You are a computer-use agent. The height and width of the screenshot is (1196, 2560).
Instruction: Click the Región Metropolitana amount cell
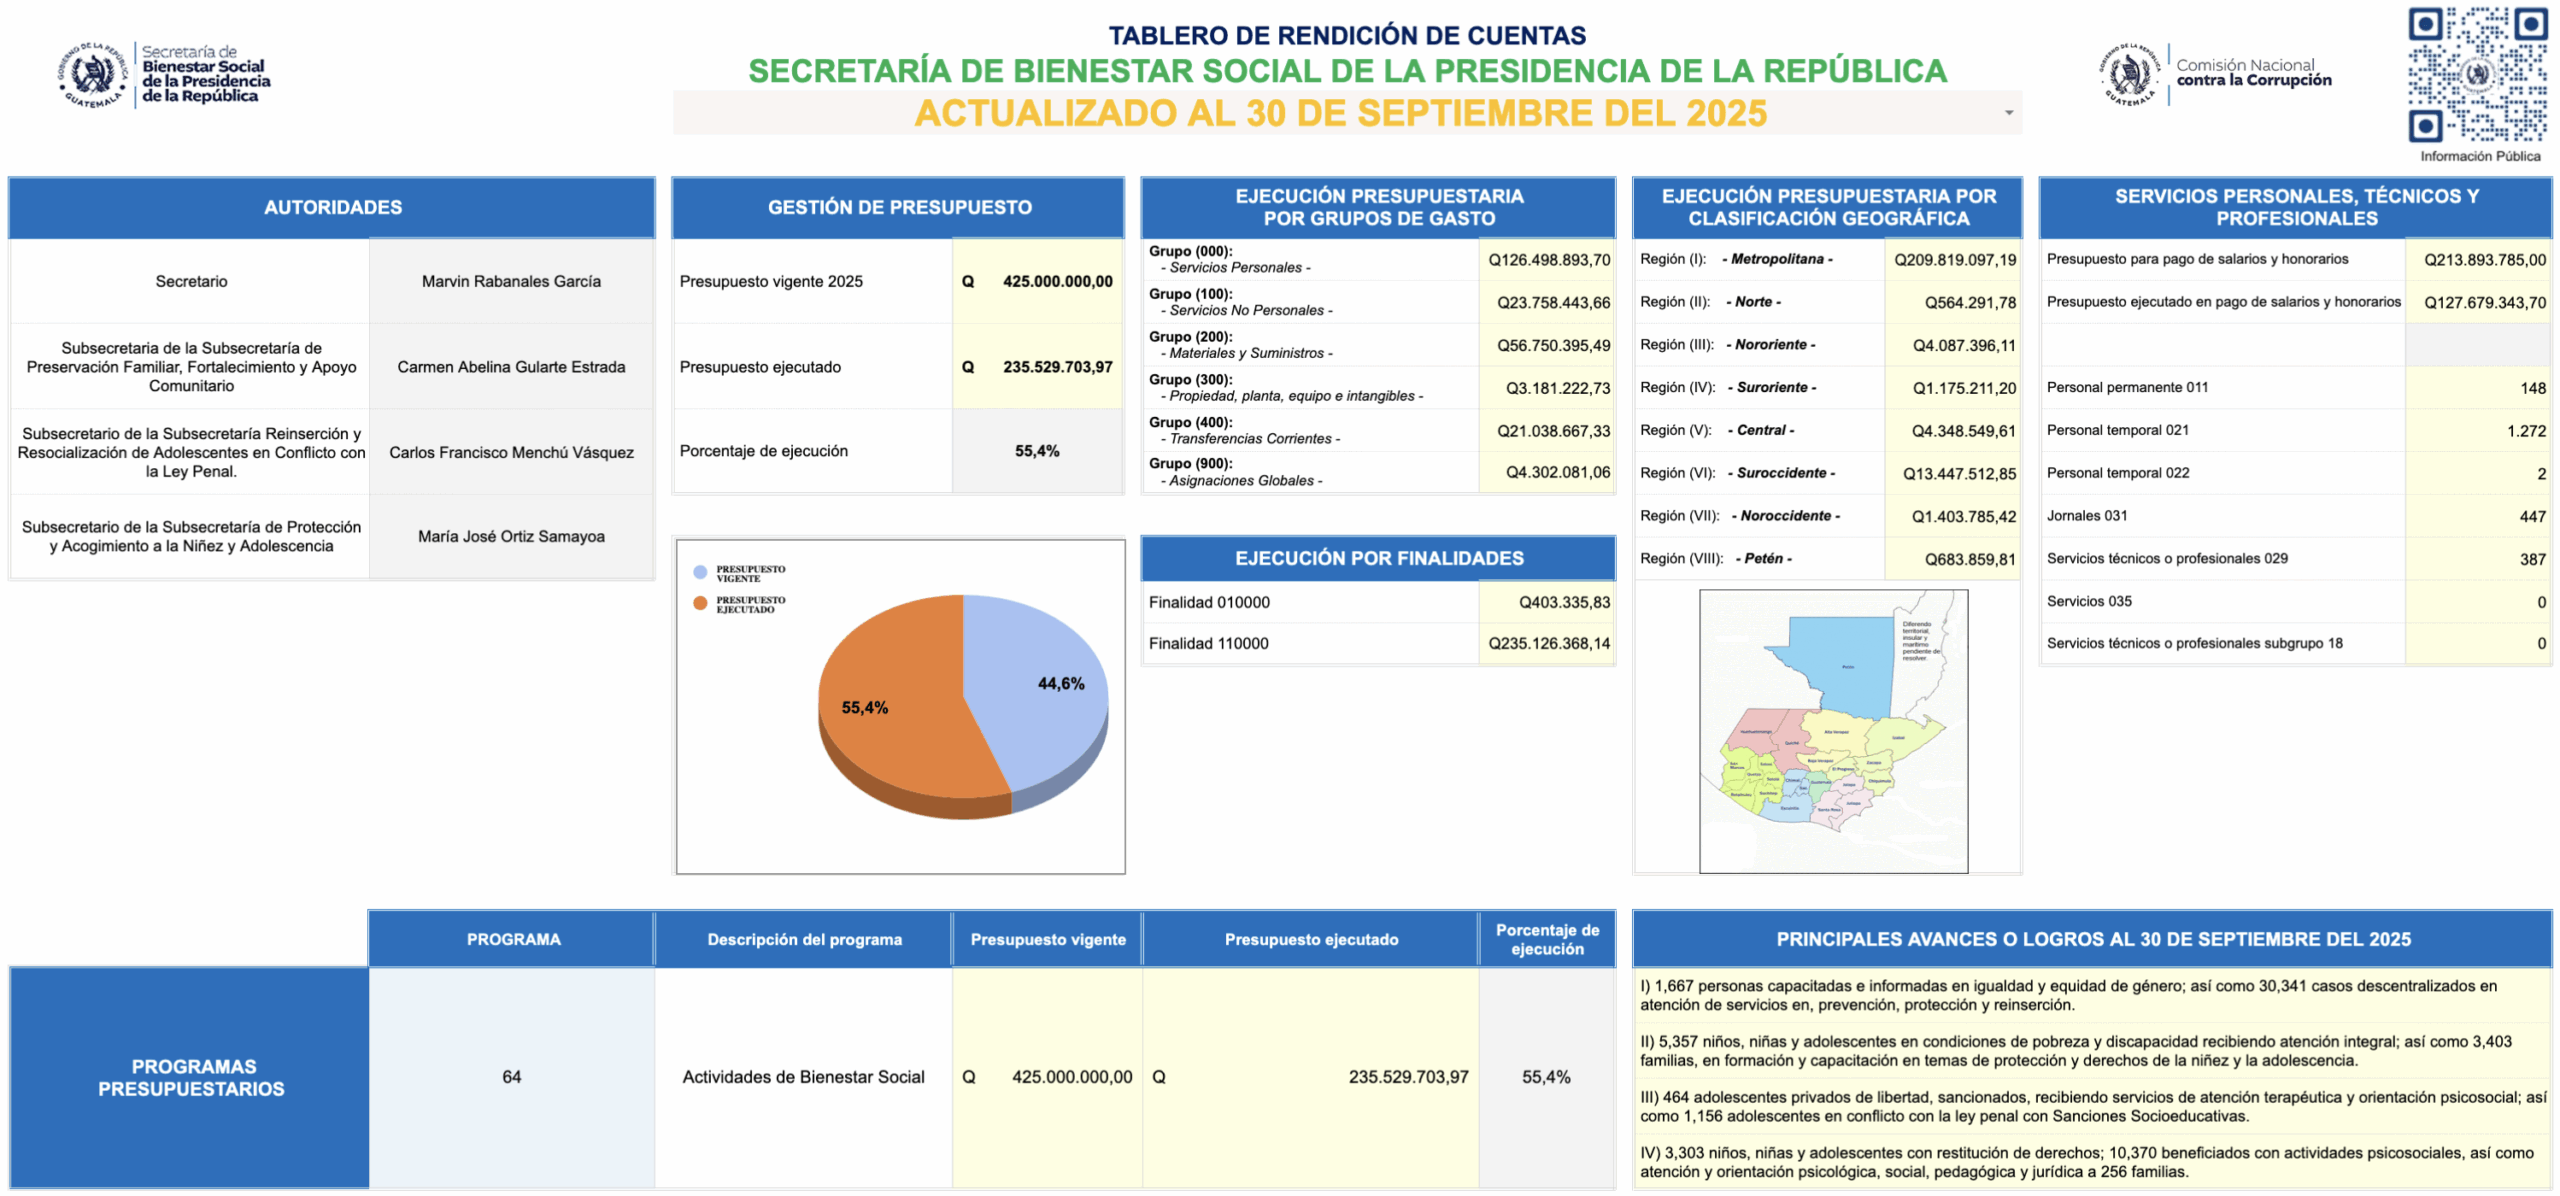pos(1953,260)
